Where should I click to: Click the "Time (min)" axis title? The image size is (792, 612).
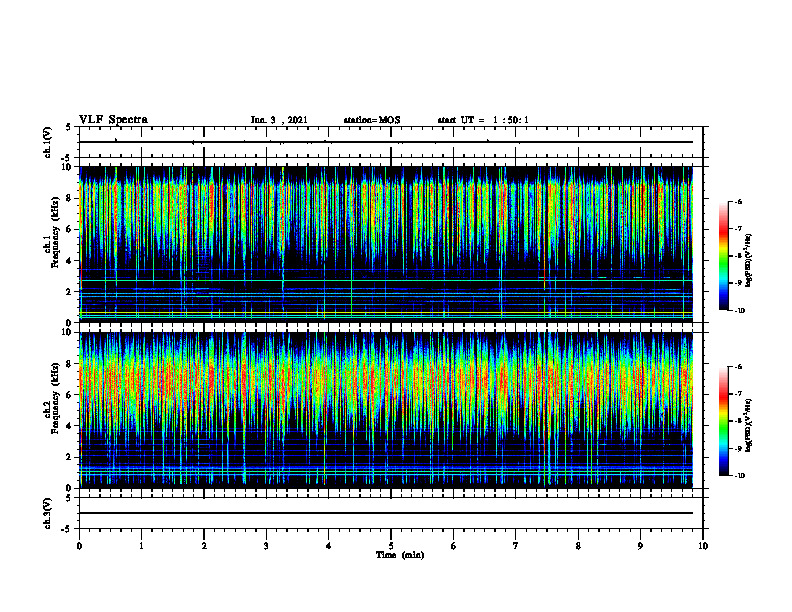(x=400, y=555)
